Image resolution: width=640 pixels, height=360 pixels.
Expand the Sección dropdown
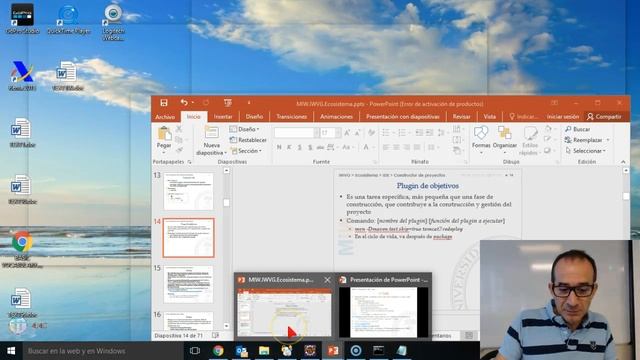pyautogui.click(x=246, y=151)
